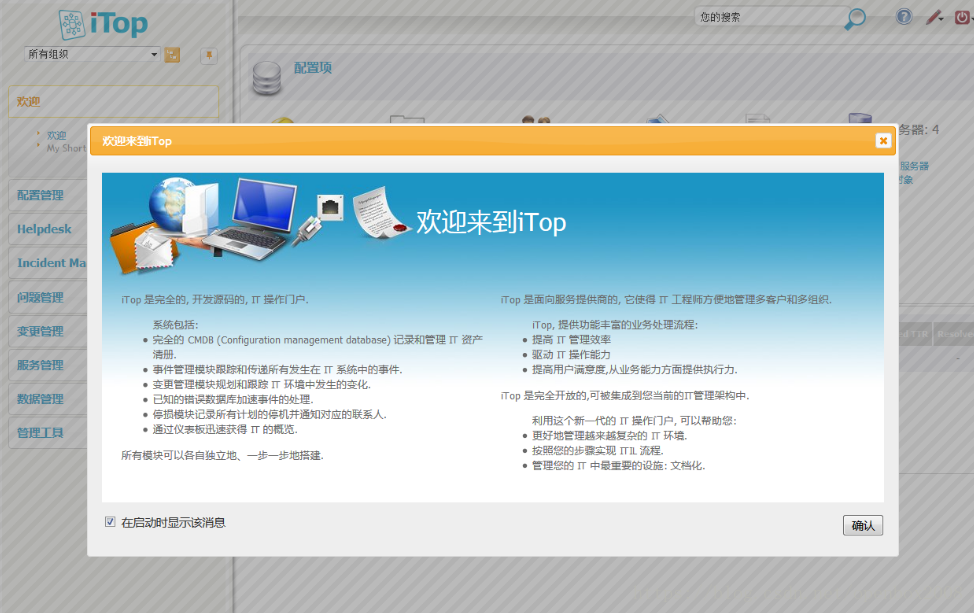Open My Shortcuts submenu item
This screenshot has height=613, width=974.
[x=66, y=148]
